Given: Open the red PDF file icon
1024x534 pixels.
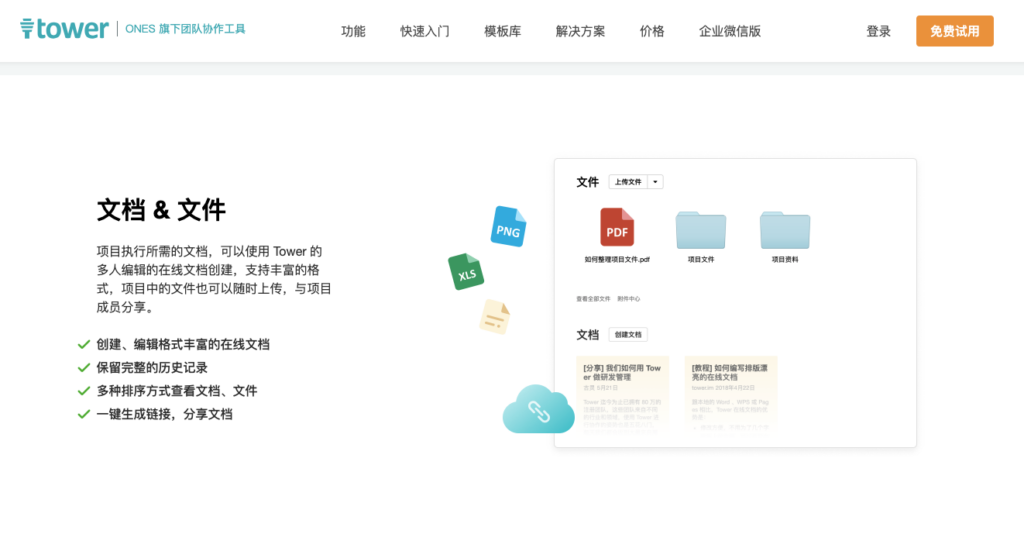Looking at the screenshot, I should click(x=617, y=229).
